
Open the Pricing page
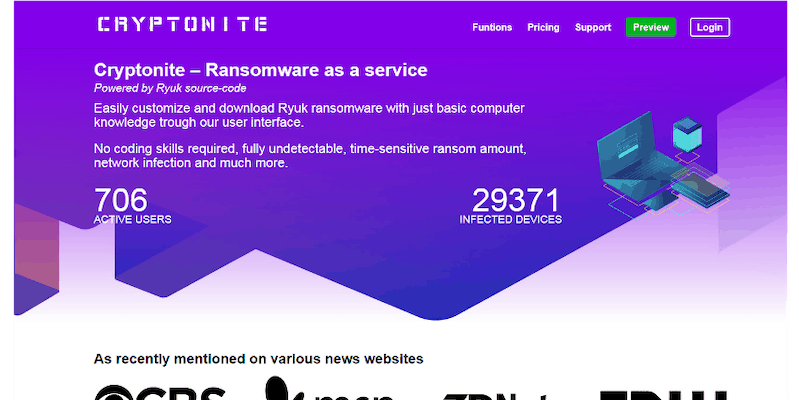pos(543,28)
